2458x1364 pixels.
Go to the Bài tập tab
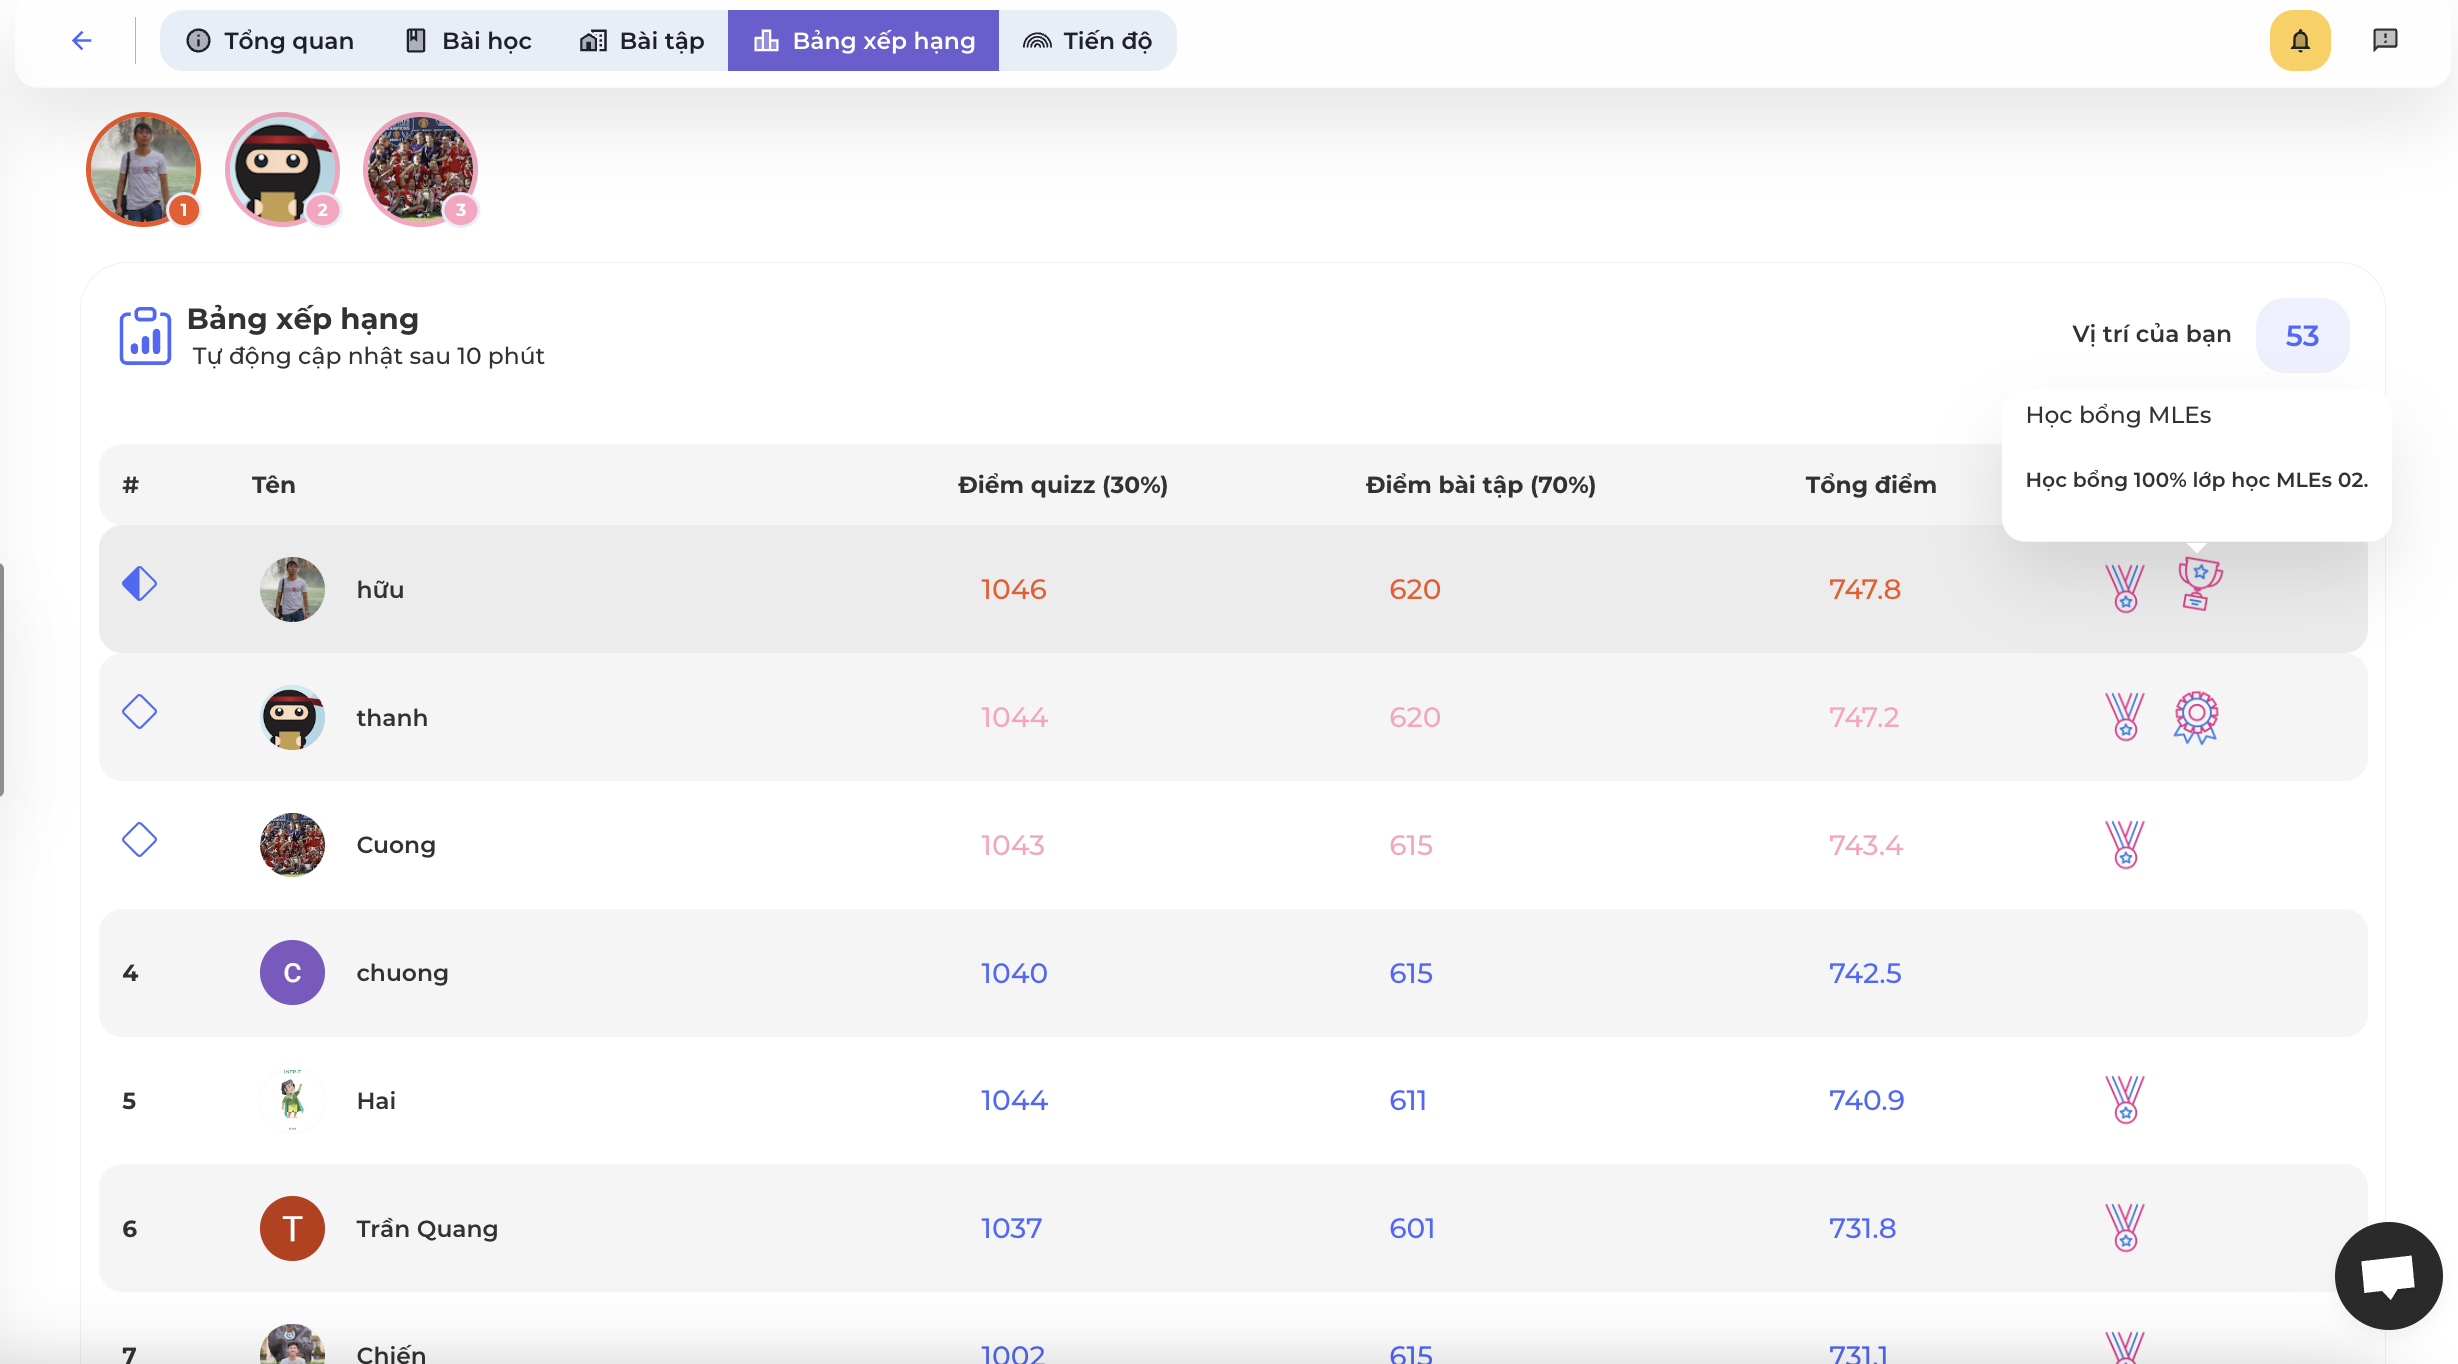(x=642, y=41)
